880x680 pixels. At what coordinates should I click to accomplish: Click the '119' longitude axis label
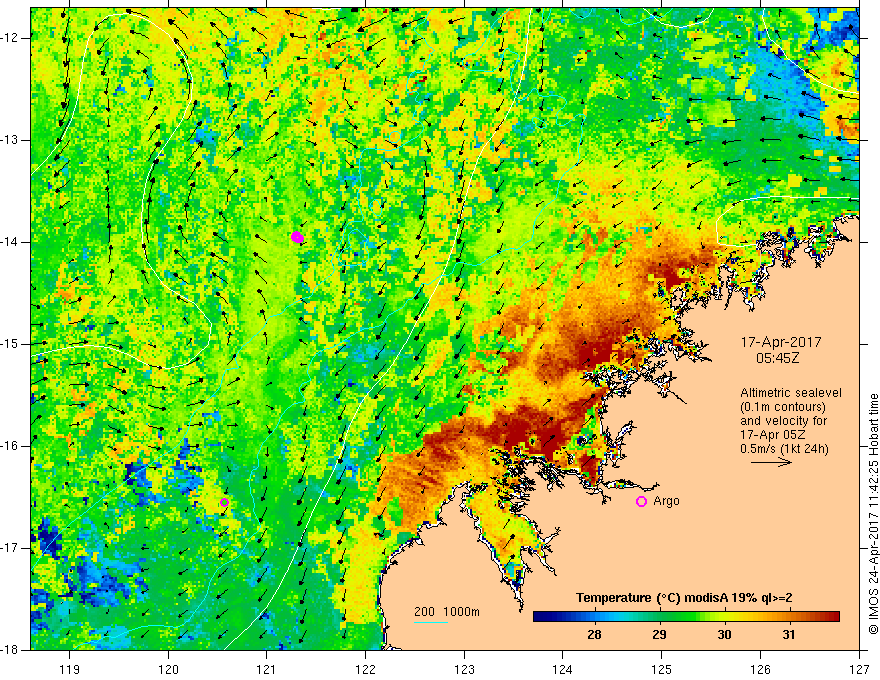tap(70, 669)
